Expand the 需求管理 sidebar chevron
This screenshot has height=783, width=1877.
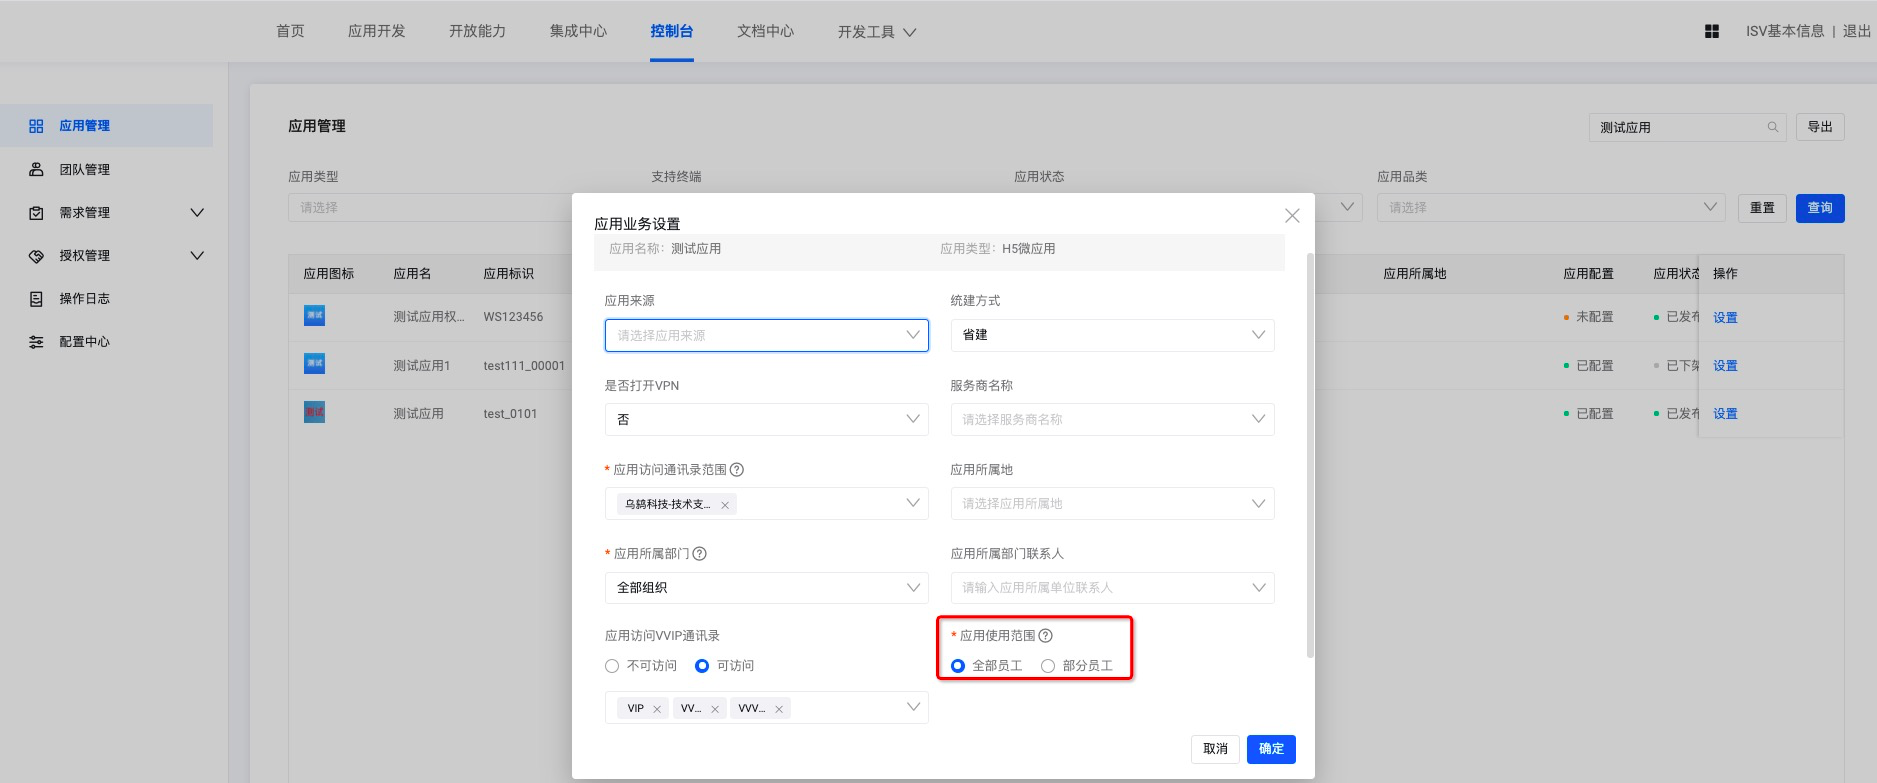coord(197,213)
